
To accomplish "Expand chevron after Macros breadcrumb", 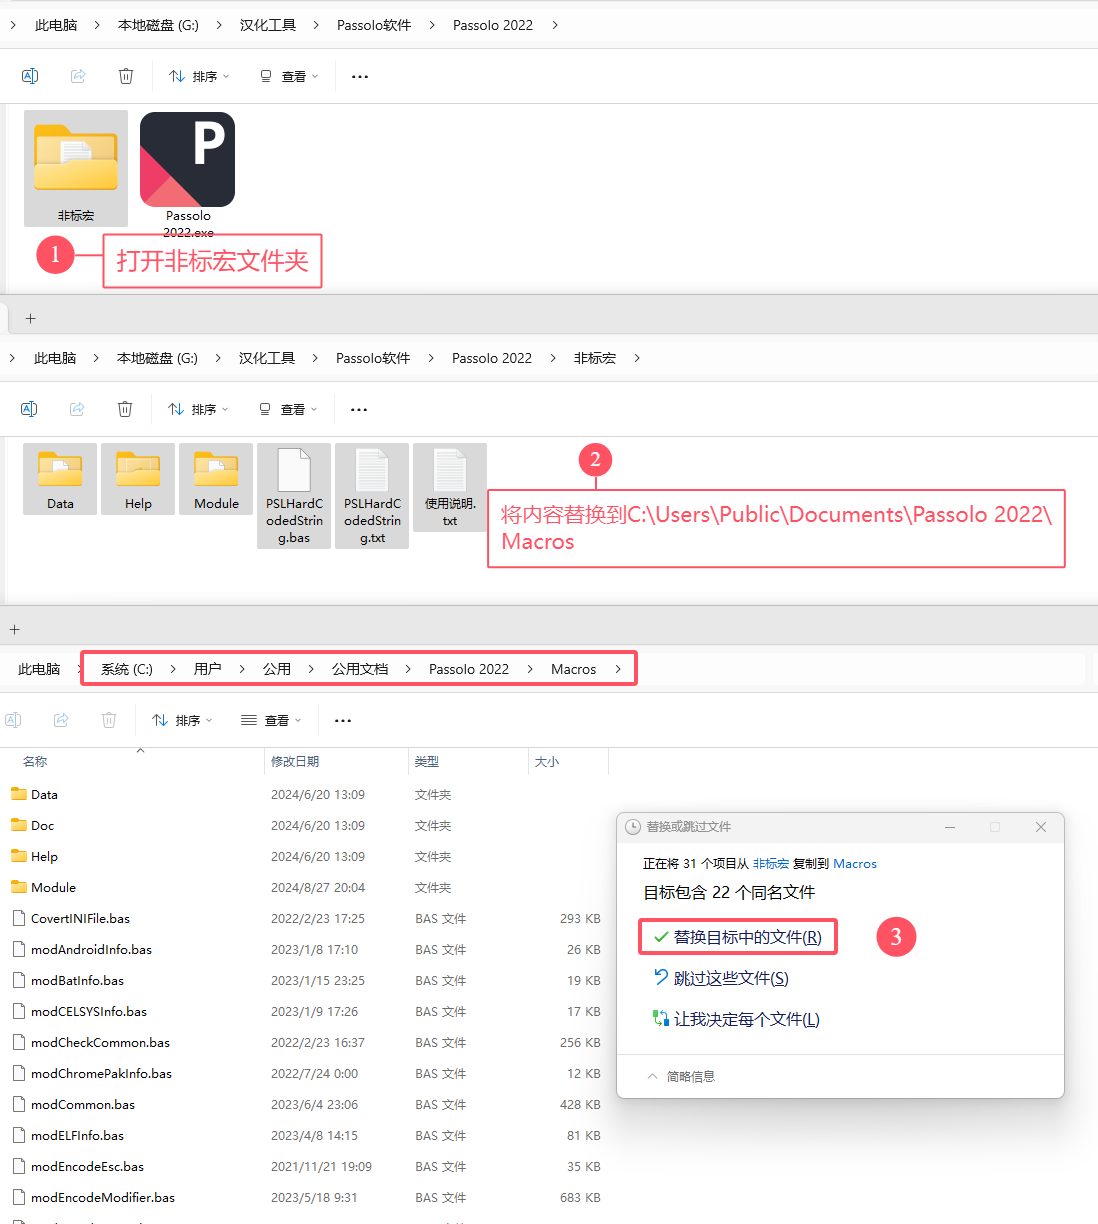I will coord(618,669).
